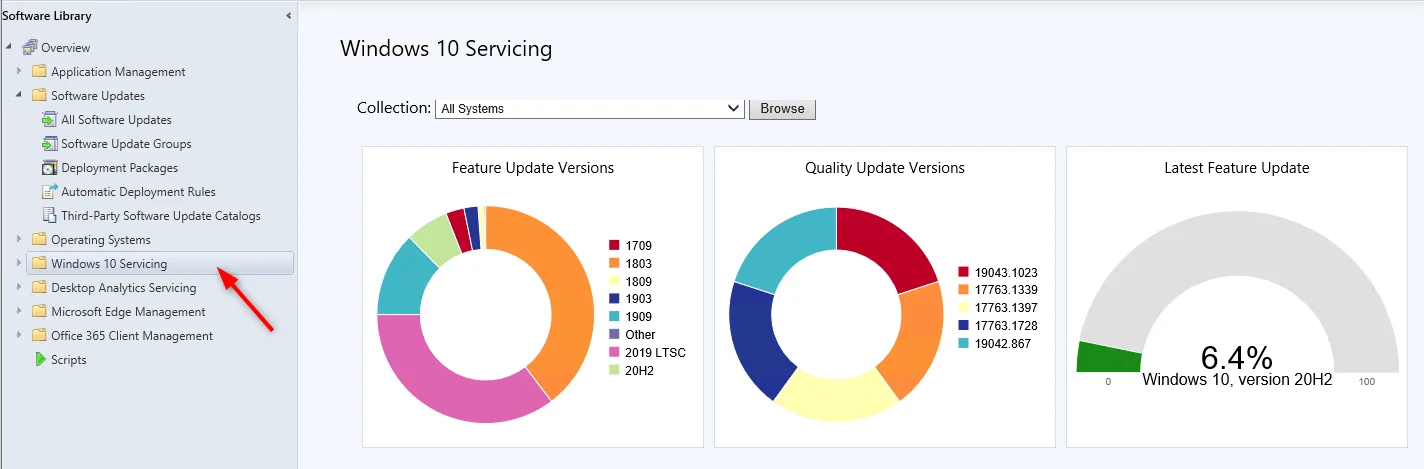1424x469 pixels.
Task: Click the Windows 10 Servicing folder icon
Action: (40, 264)
